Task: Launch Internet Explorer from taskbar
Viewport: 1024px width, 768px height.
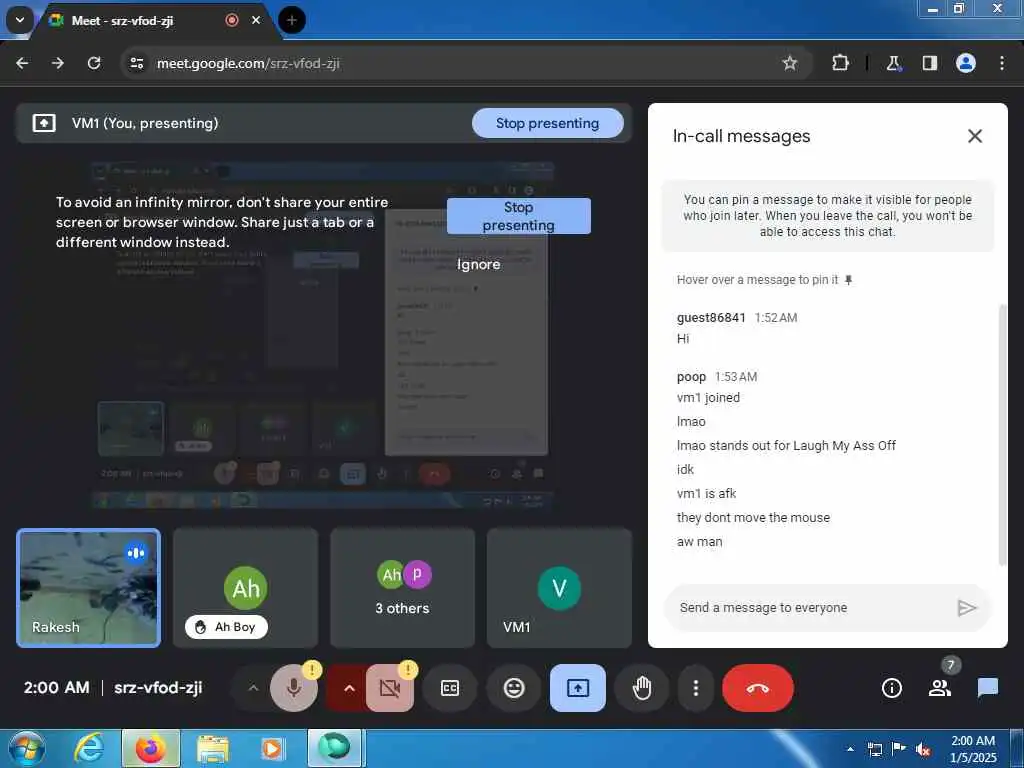Action: click(x=89, y=748)
